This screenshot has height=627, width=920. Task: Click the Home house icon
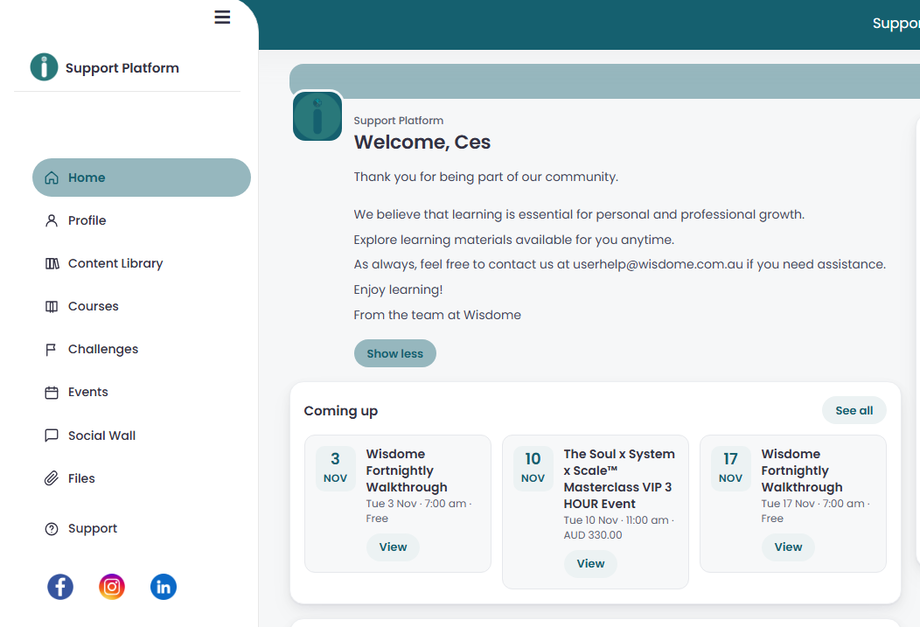pyautogui.click(x=52, y=178)
